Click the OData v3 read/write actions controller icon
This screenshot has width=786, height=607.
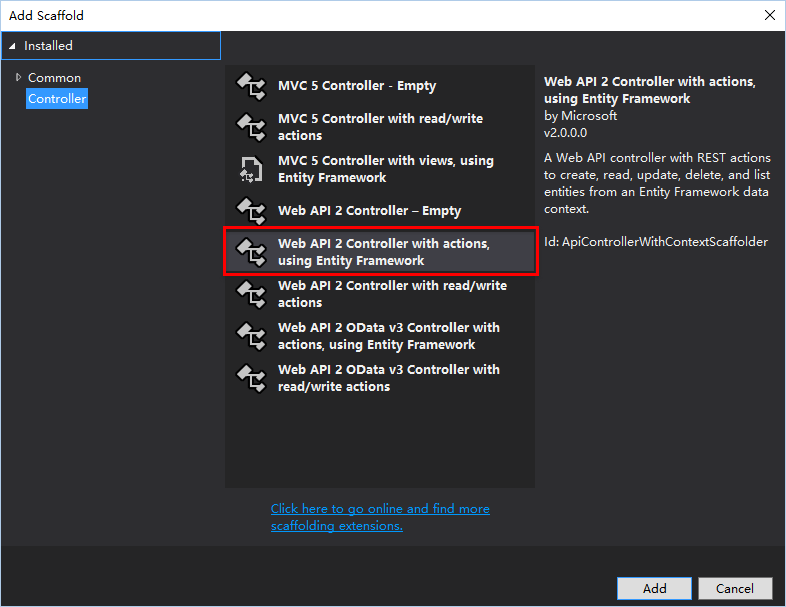(x=250, y=378)
